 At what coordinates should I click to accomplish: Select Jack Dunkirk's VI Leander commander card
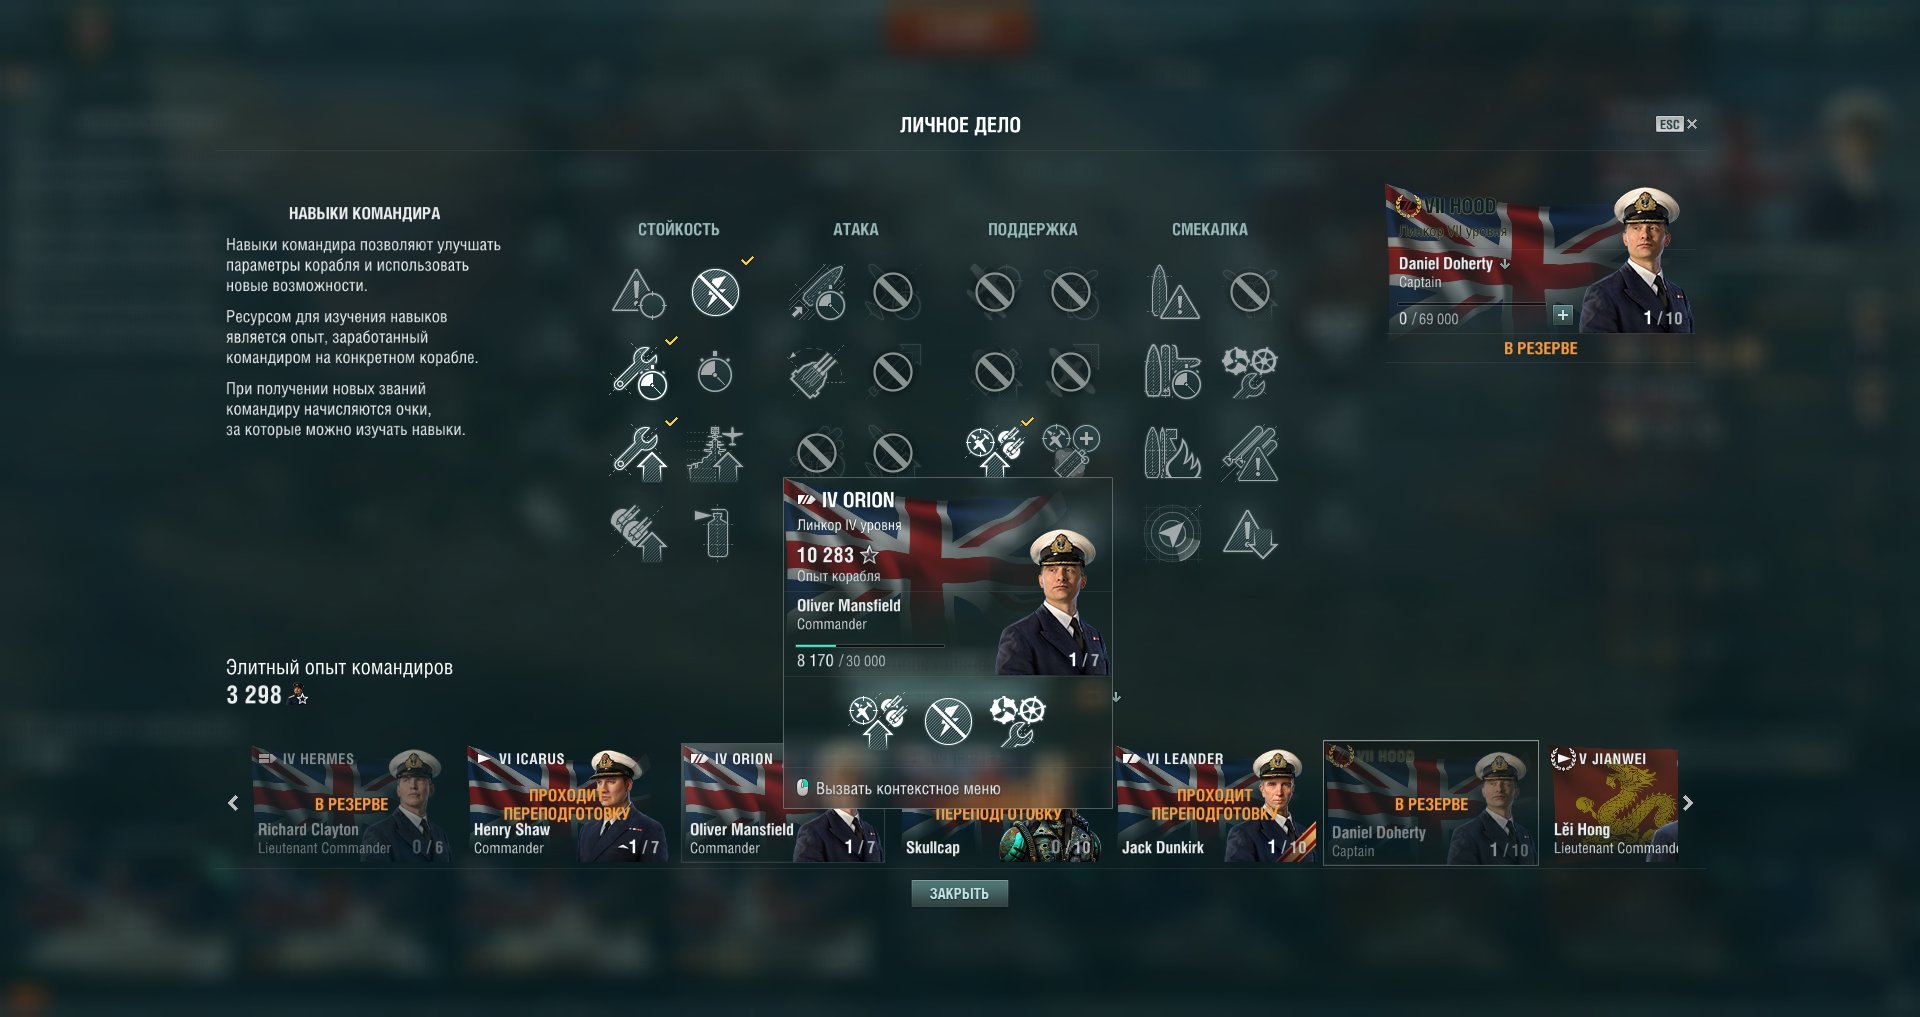click(x=1215, y=803)
